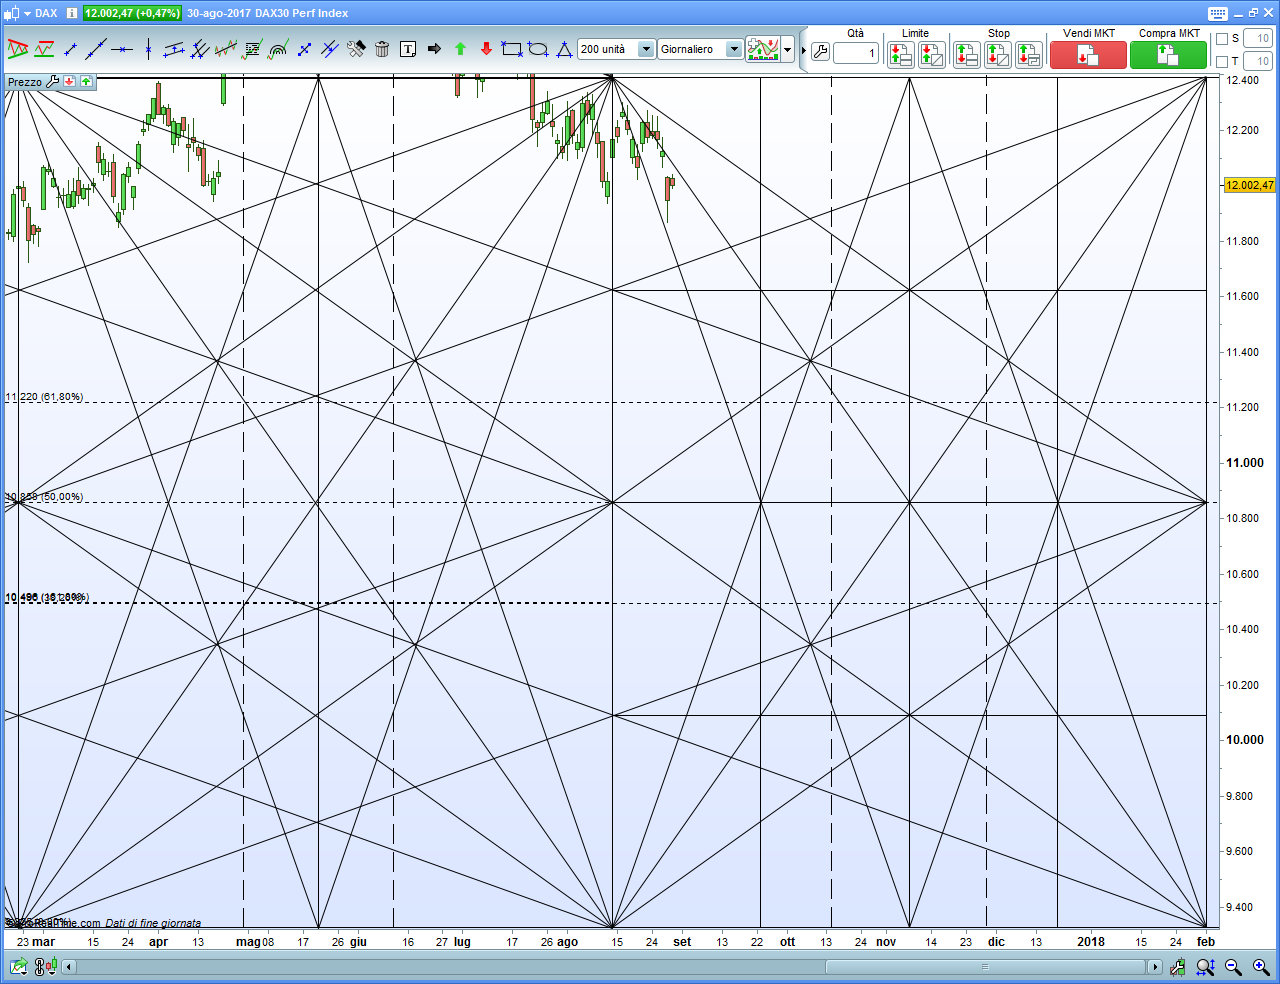Select the vertical line tool
This screenshot has height=984, width=1280.
(148, 49)
